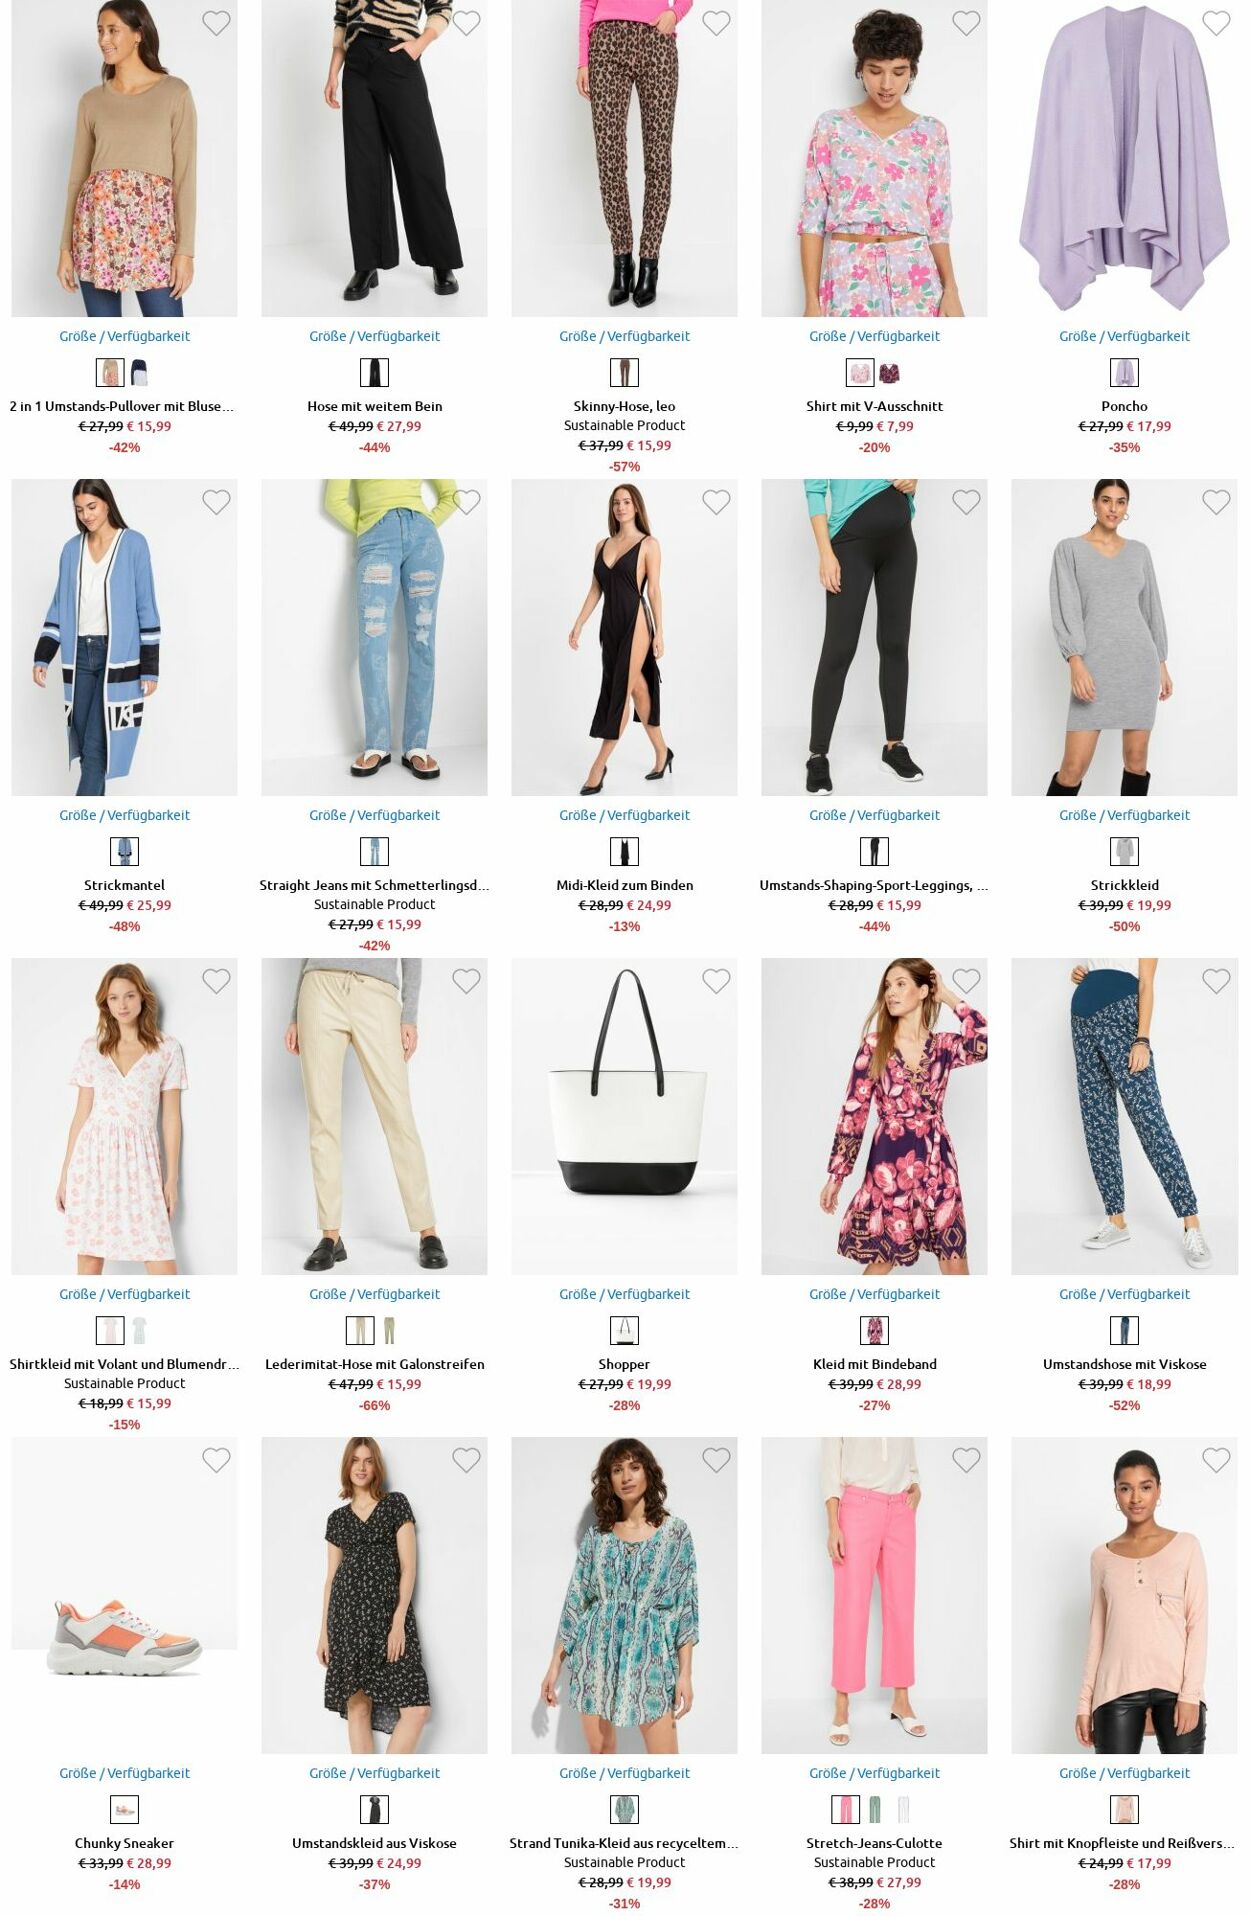Select the olive swatch for Lederimitat-Hose
This screenshot has width=1250, height=1916.
[389, 1331]
